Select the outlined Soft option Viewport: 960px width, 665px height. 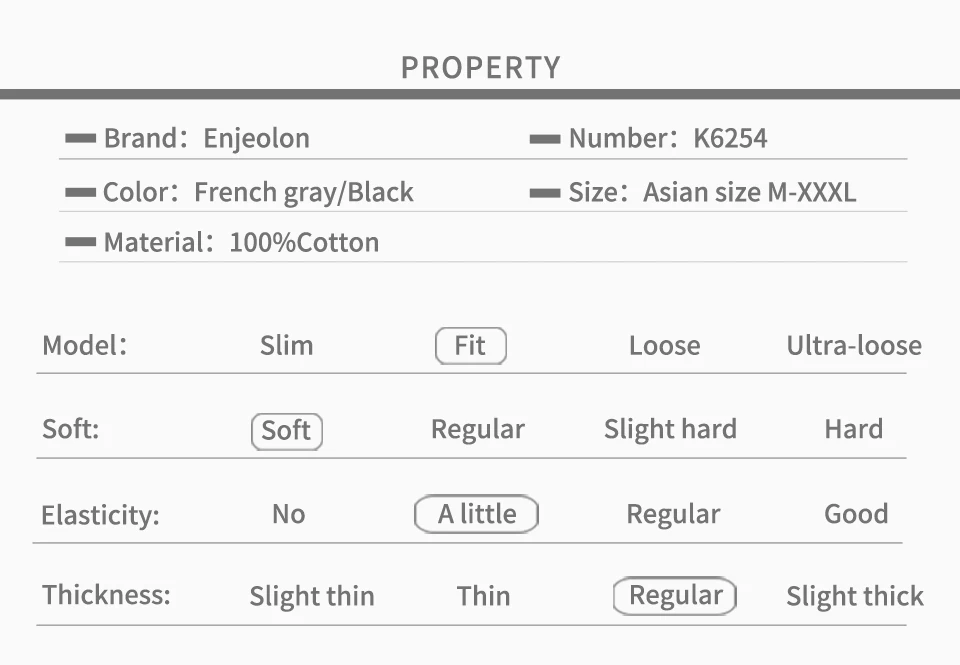(287, 431)
